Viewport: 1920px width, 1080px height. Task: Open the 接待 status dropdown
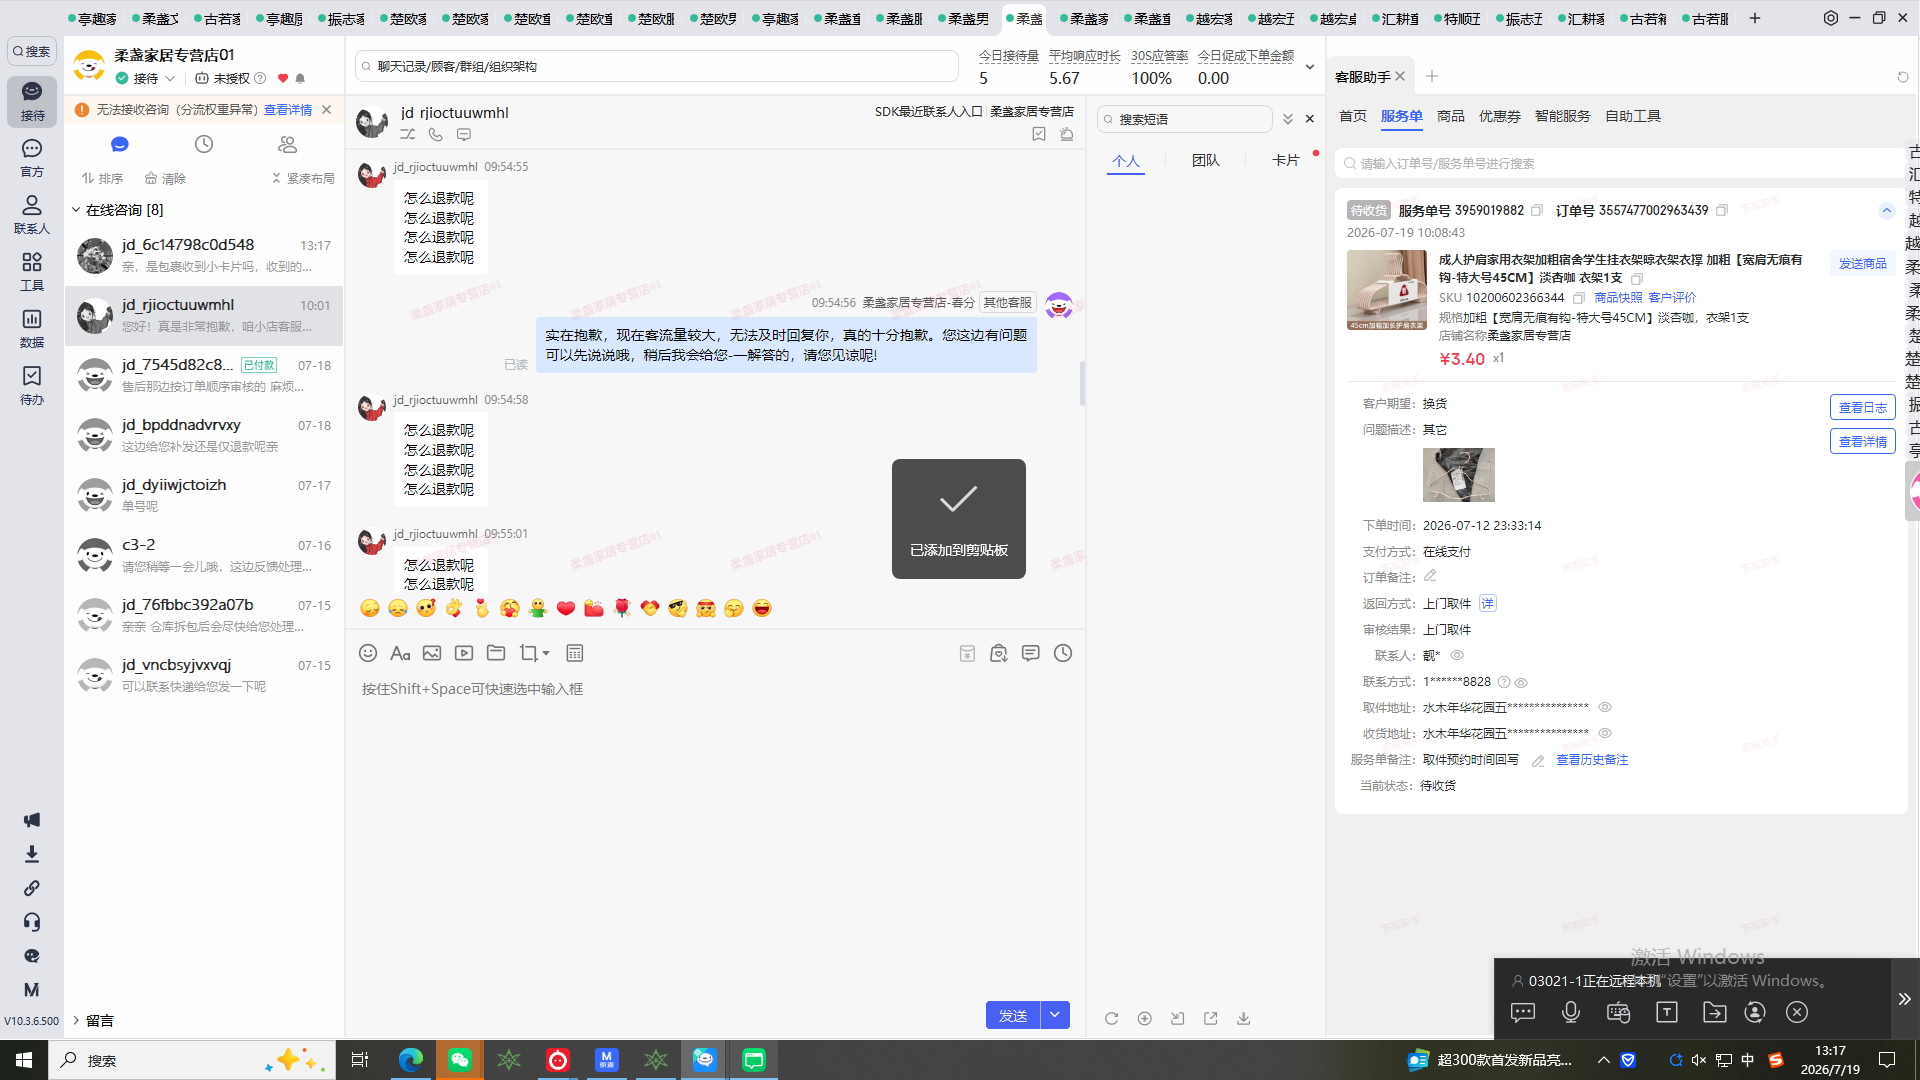[170, 78]
